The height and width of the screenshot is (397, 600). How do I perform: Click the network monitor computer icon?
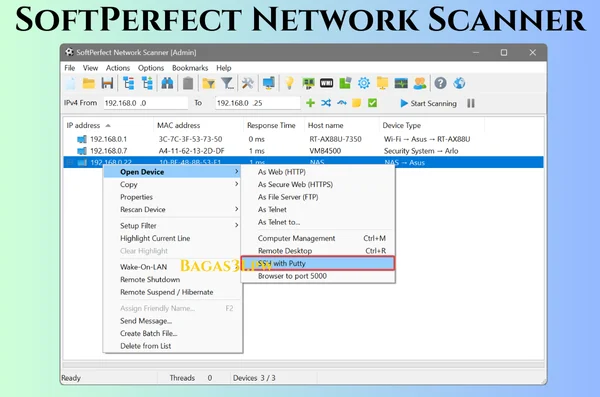(x=269, y=83)
